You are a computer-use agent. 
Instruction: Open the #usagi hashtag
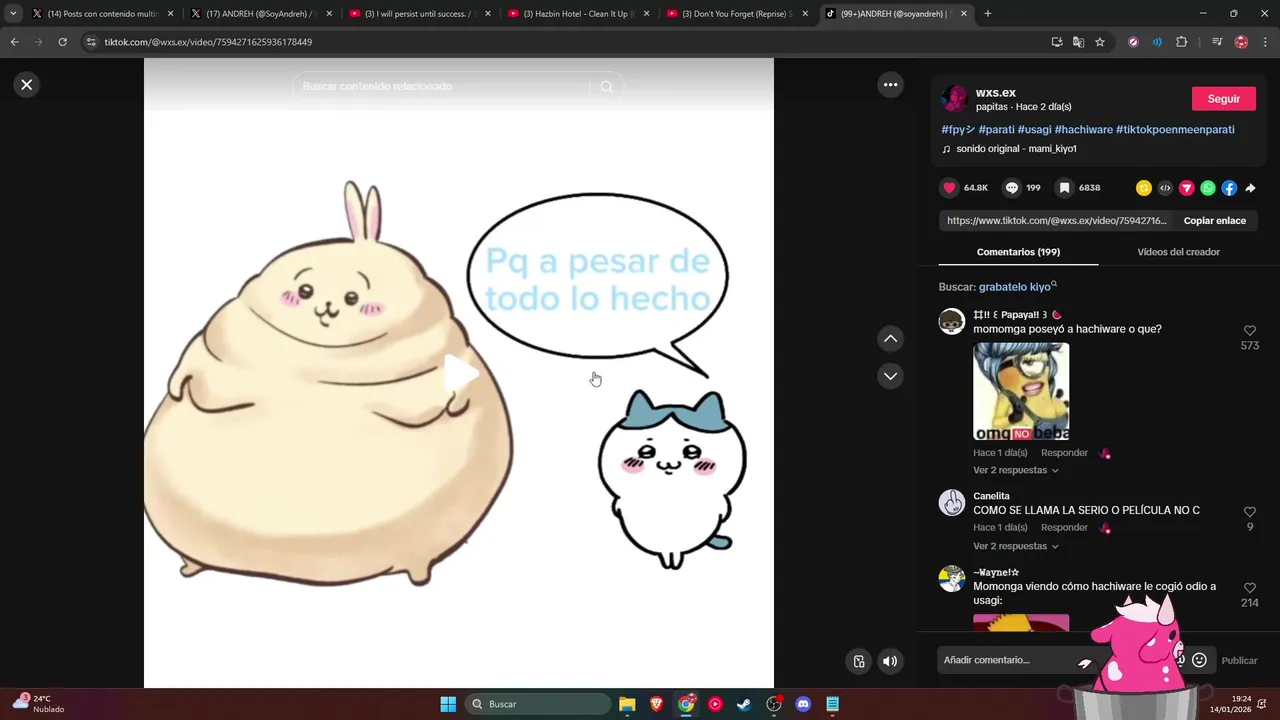point(1034,130)
